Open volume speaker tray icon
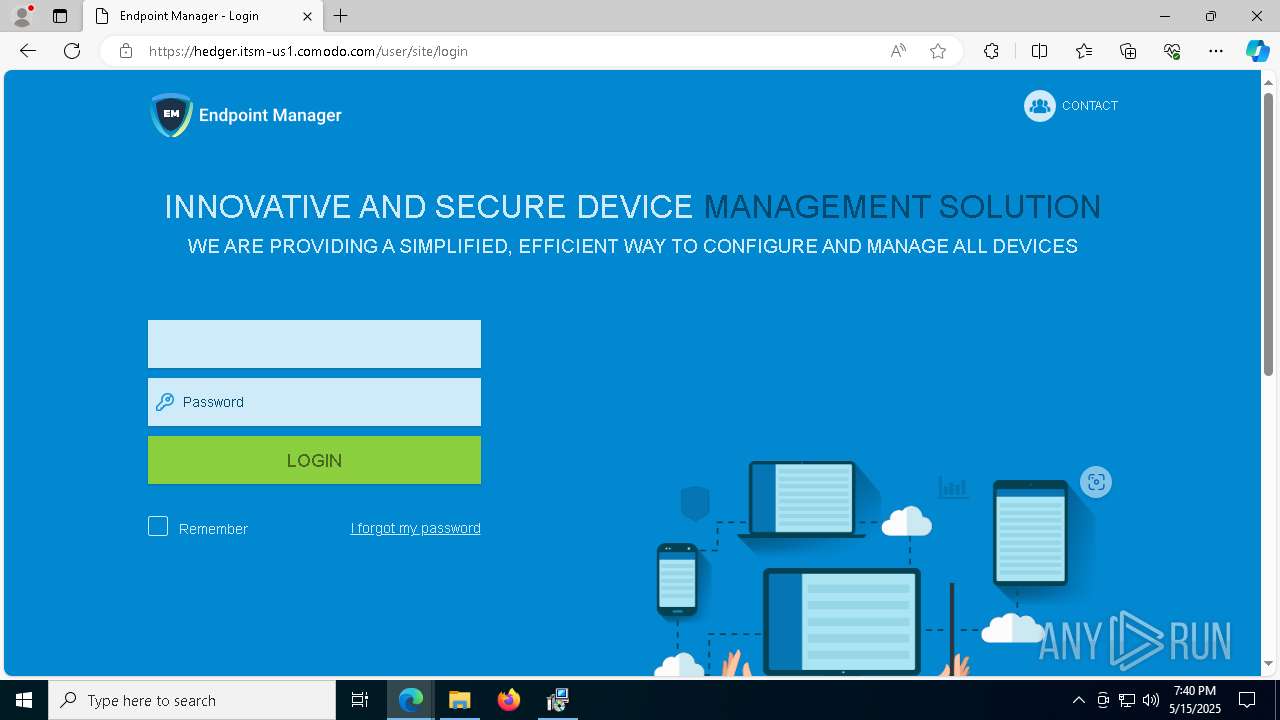The height and width of the screenshot is (720, 1280). (x=1150, y=700)
